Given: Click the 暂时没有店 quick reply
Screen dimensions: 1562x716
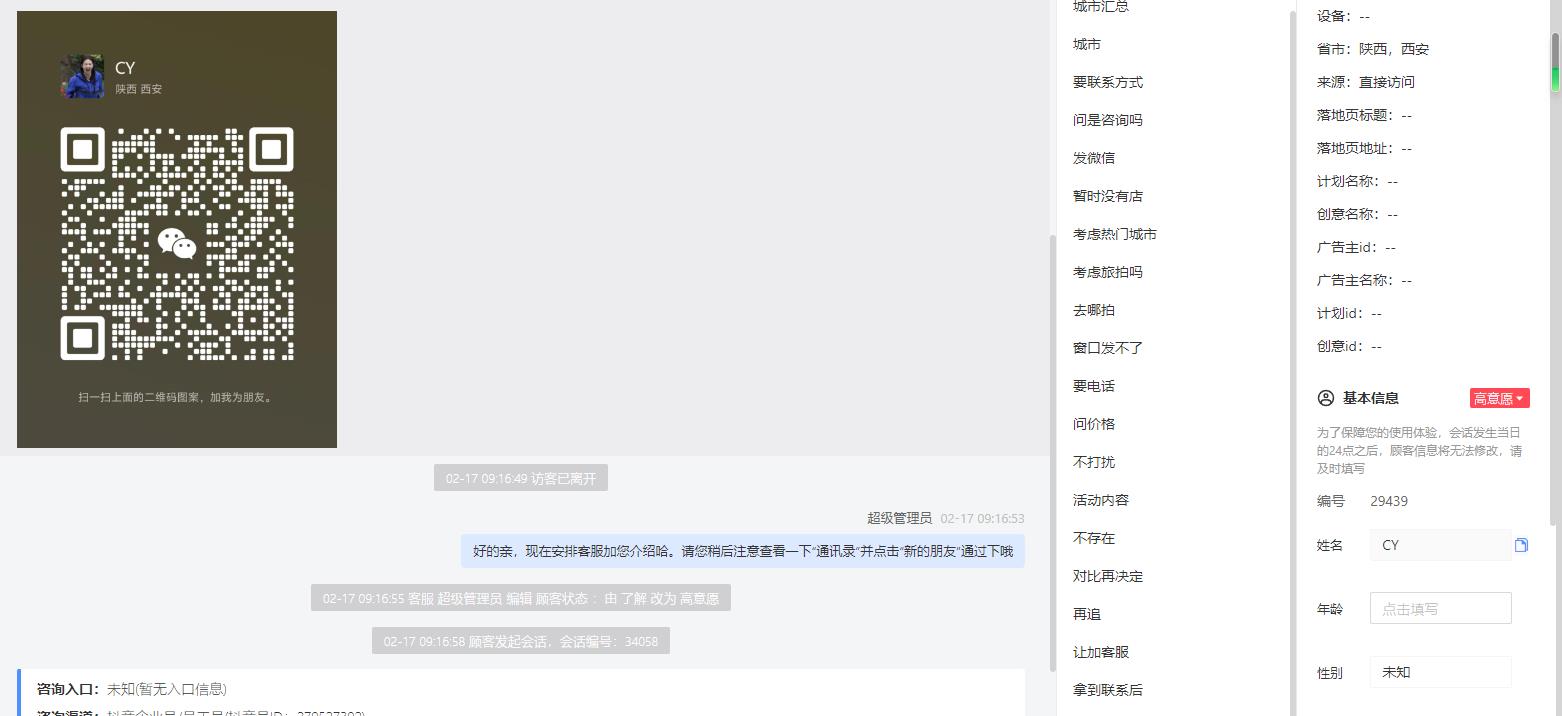Looking at the screenshot, I should (x=1108, y=196).
